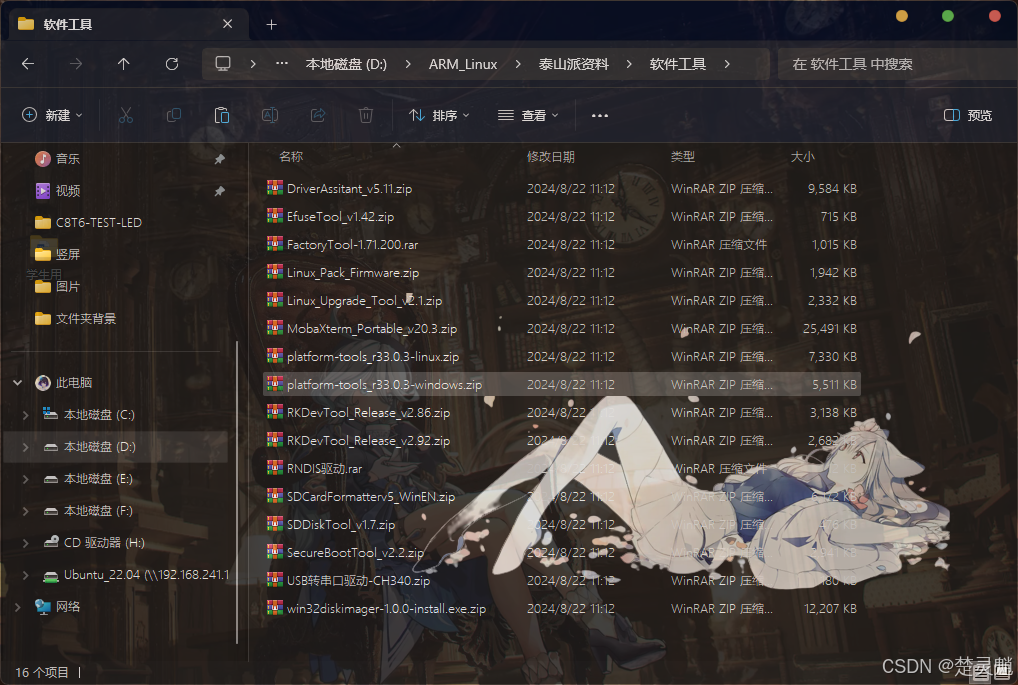Expand chevron after ARM_Linux breadcrumb
Screen dimensions: 1018x685
(518, 64)
